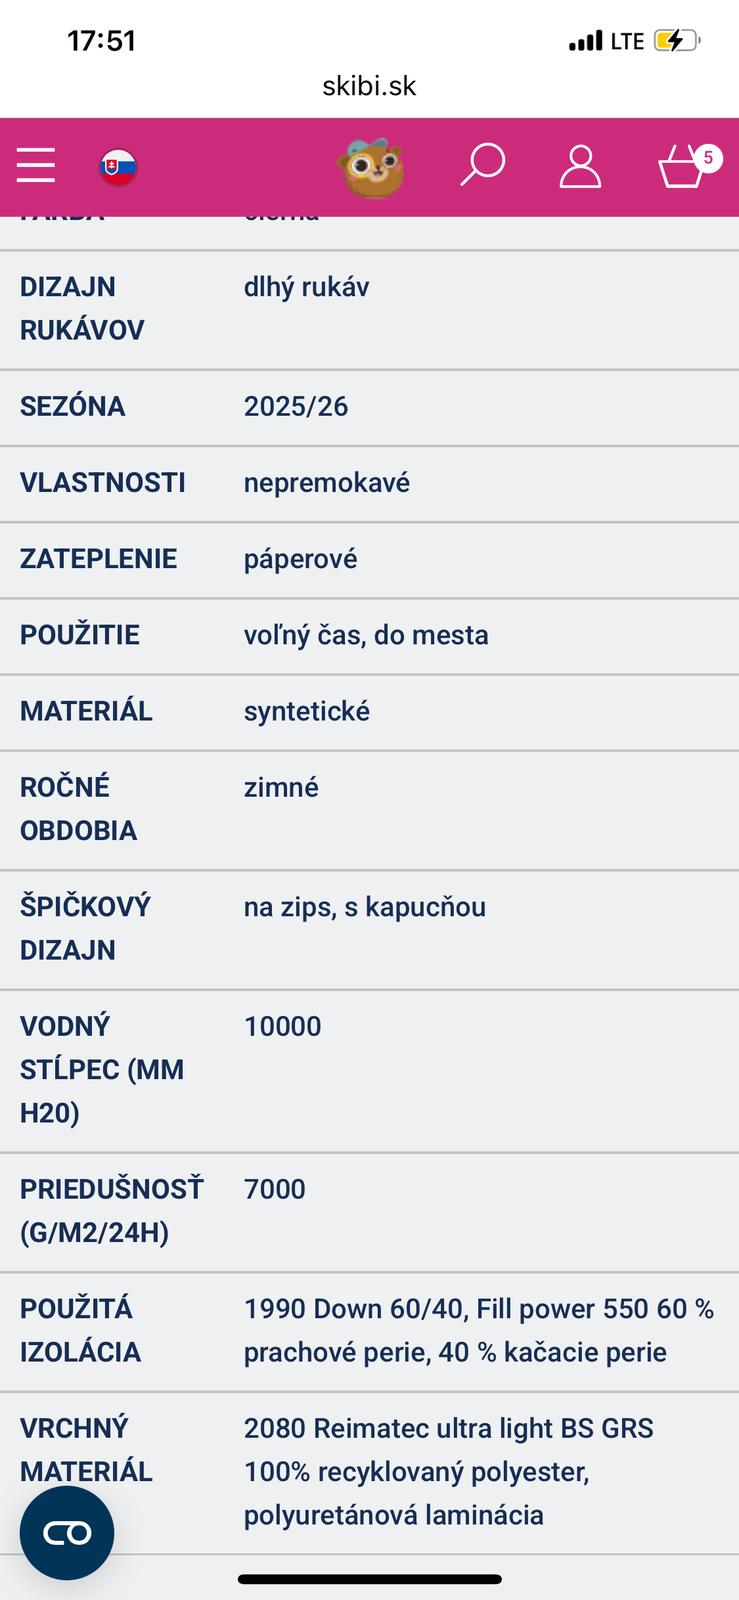Tap the battery charging indicator
The width and height of the screenshot is (739, 1600).
677,41
